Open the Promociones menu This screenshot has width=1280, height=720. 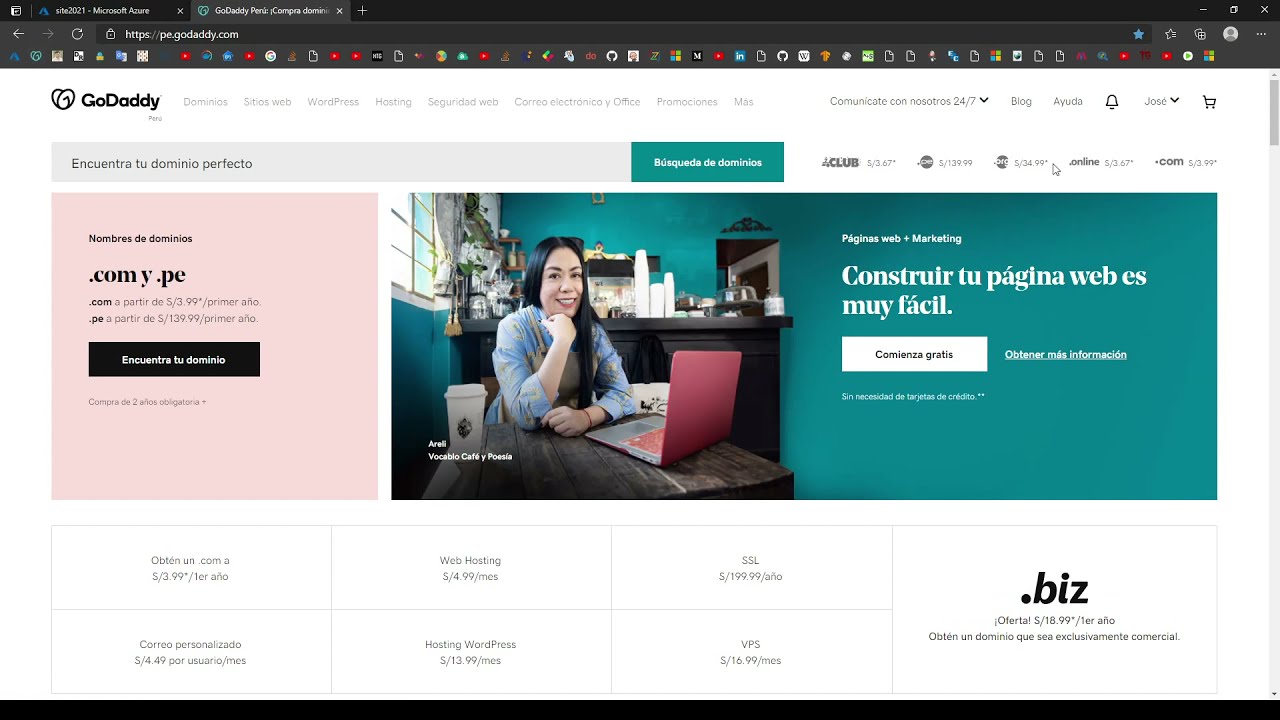click(687, 102)
